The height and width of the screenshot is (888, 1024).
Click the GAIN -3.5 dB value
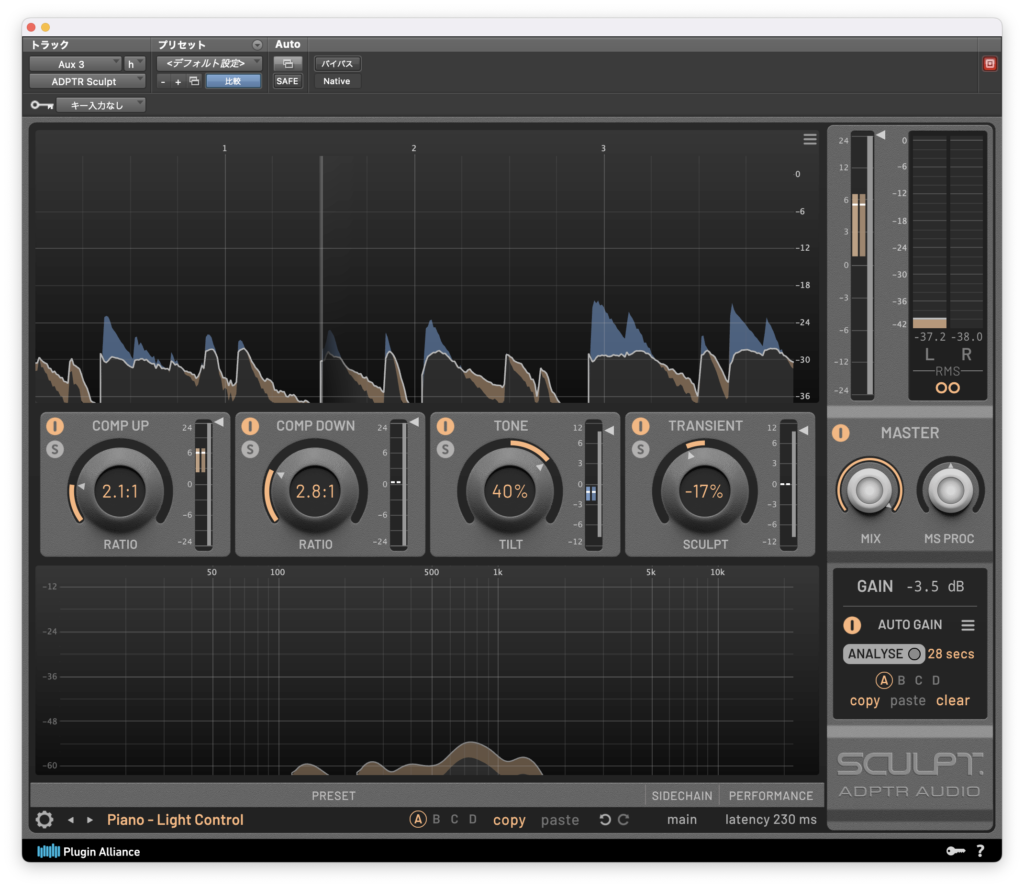[935, 586]
